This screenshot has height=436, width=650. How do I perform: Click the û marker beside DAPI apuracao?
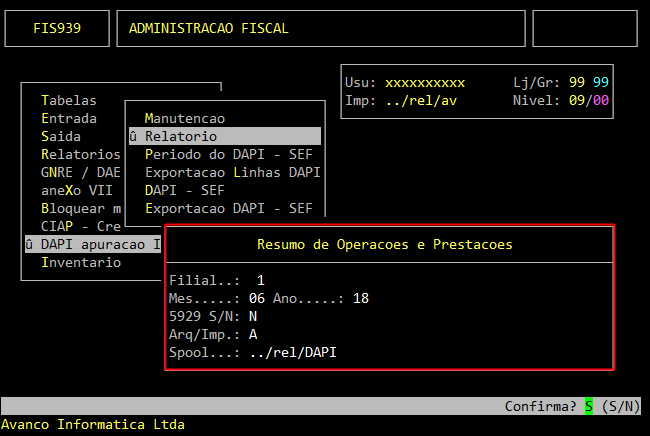pos(29,244)
